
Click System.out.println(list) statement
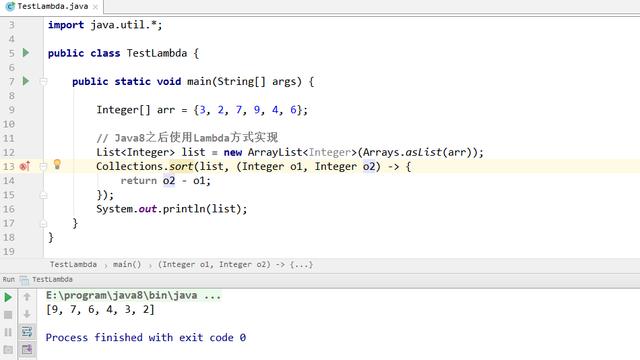click(x=172, y=209)
